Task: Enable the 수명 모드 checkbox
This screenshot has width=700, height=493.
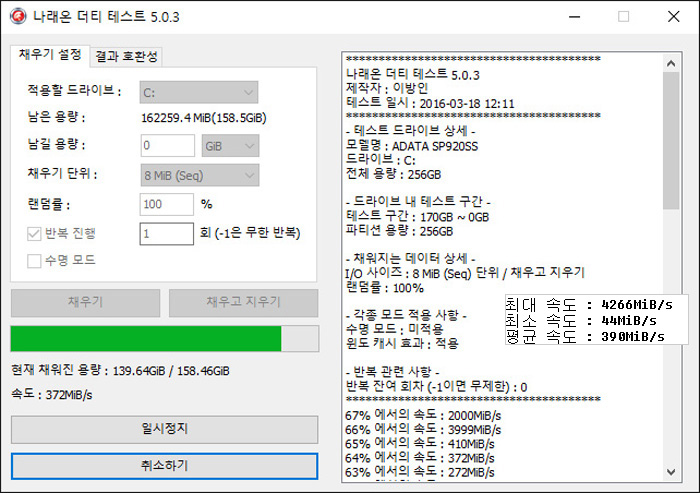Action: [34, 261]
